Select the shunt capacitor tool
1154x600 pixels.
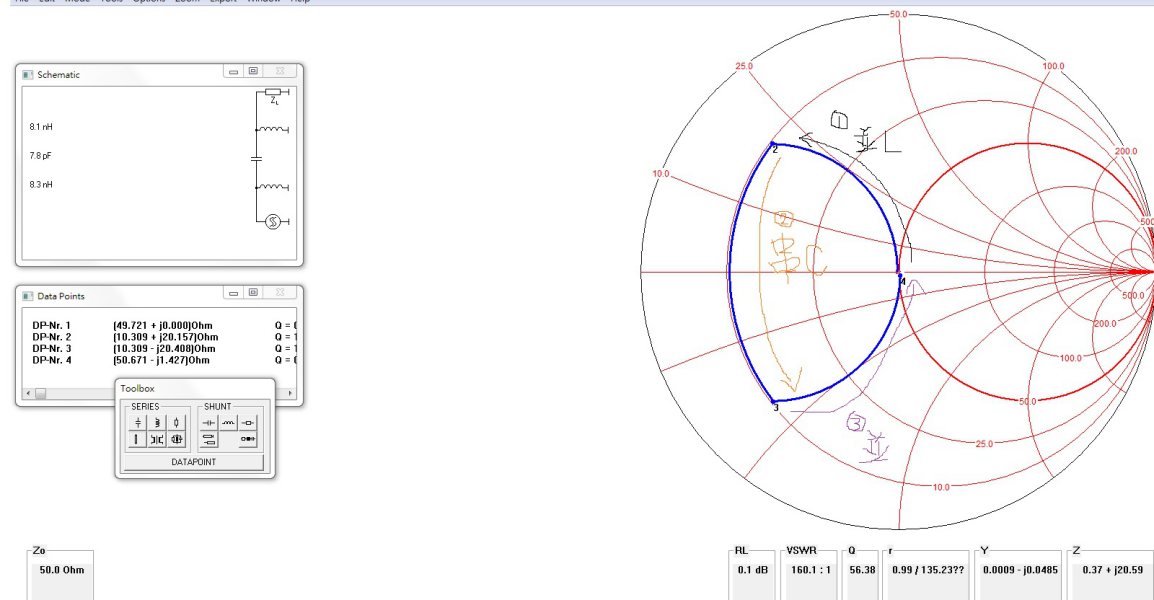[209, 423]
